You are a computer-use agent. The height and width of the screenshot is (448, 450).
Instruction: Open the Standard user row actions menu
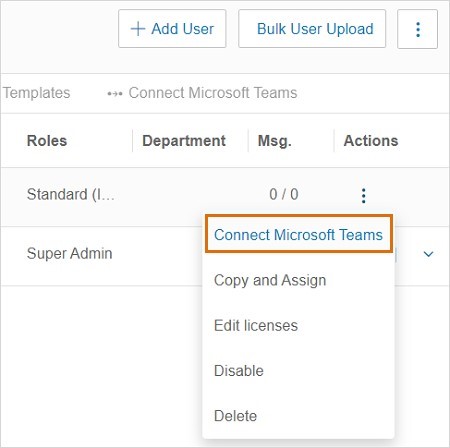pyautogui.click(x=364, y=196)
